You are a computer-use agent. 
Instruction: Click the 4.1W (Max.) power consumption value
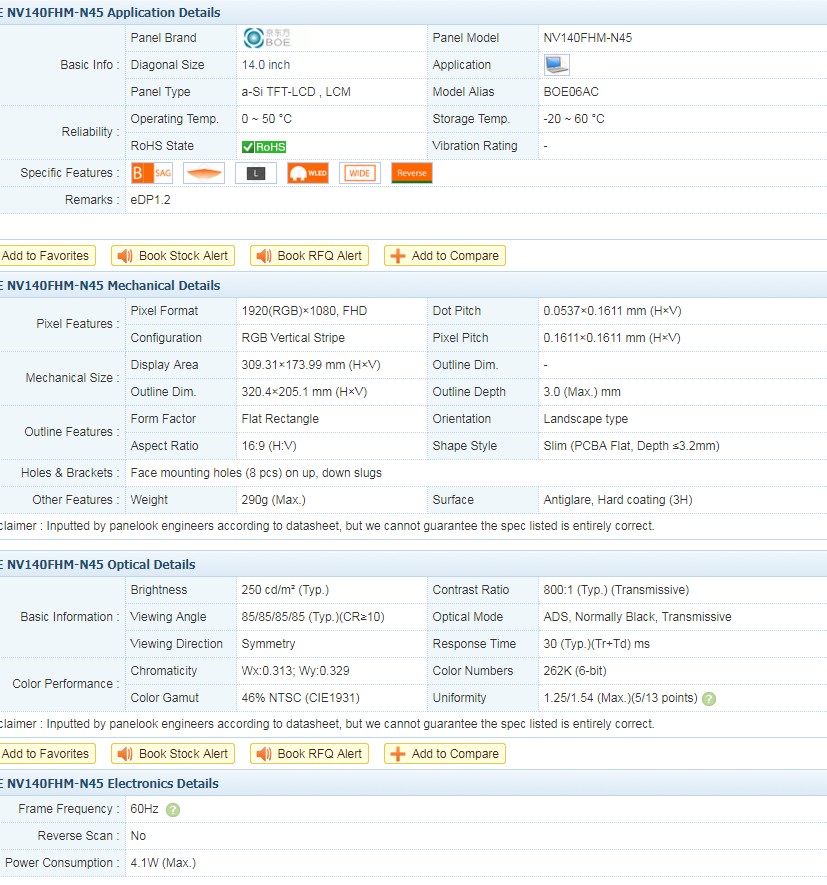point(163,863)
